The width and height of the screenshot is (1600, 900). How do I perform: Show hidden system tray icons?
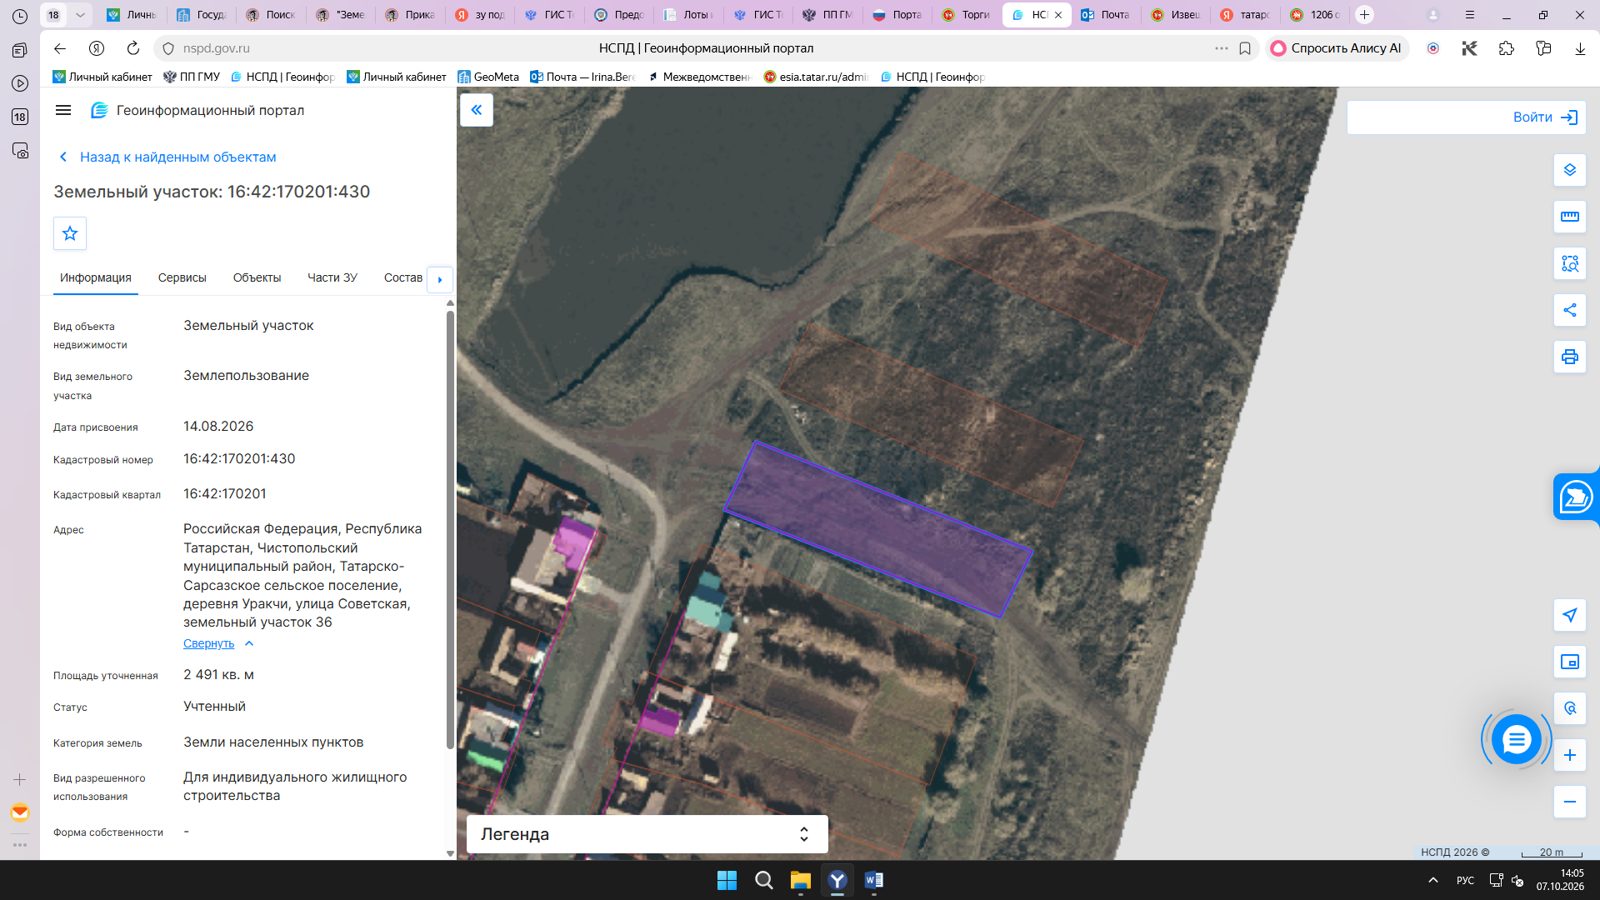tap(1433, 880)
